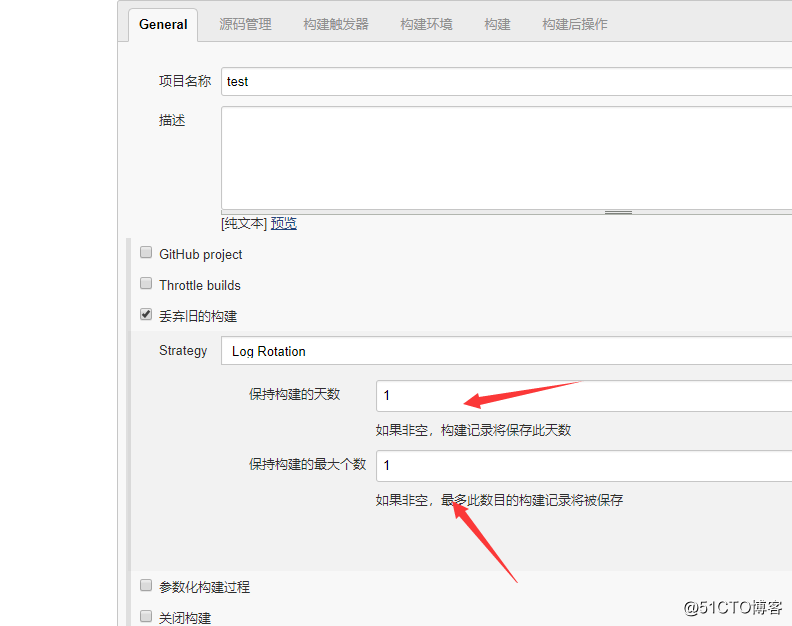Image resolution: width=792 pixels, height=626 pixels.
Task: Open the 源码管理 tab
Action: (245, 24)
